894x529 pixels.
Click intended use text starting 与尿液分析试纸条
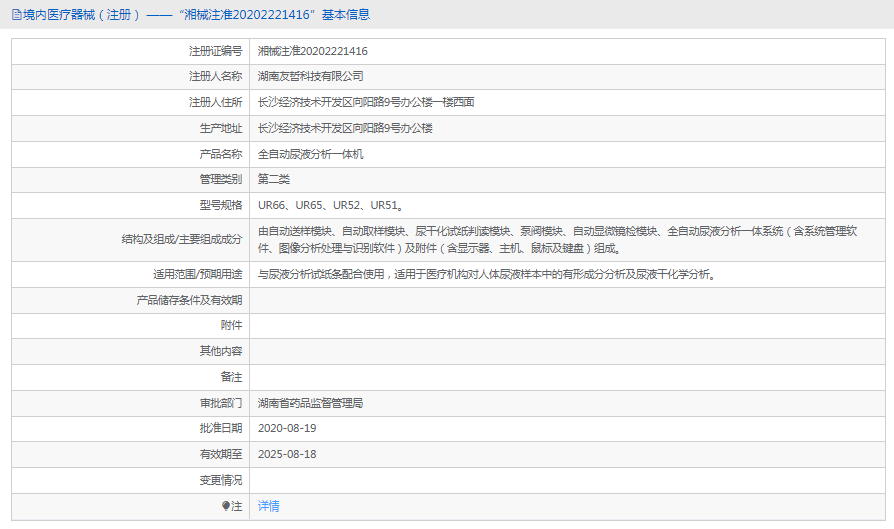487,274
